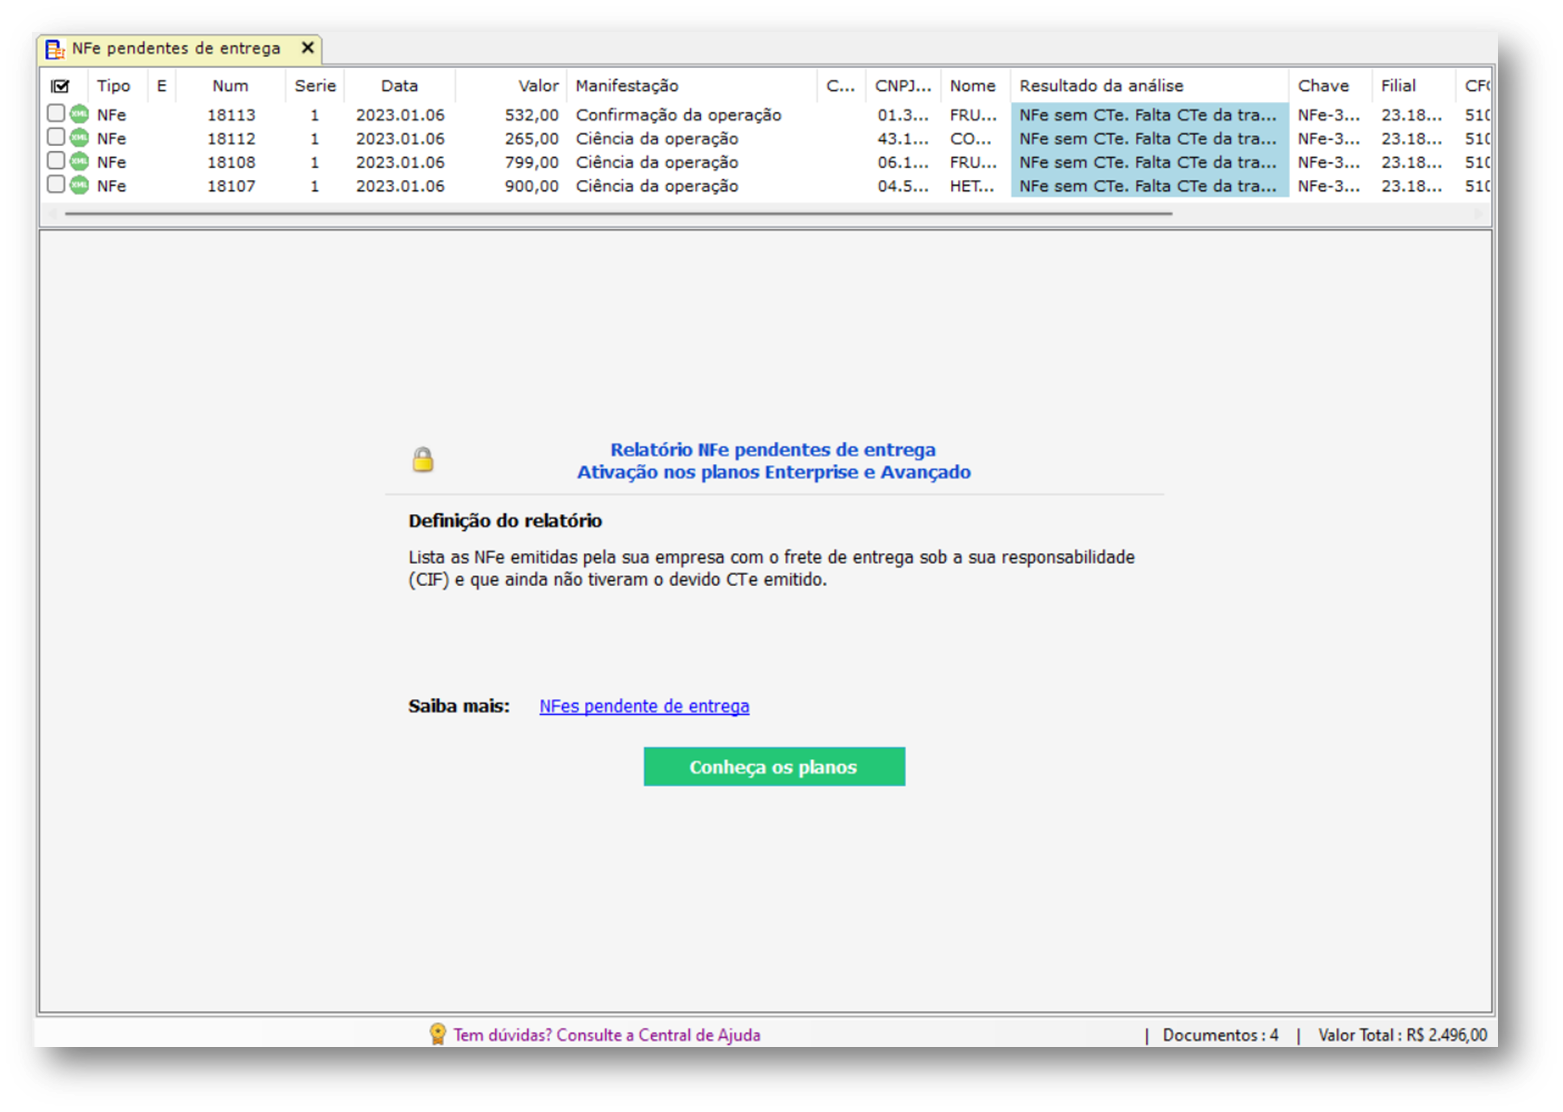Click the CNPJ 43.1... cell
This screenshot has width=1563, height=1112.
pyautogui.click(x=903, y=139)
